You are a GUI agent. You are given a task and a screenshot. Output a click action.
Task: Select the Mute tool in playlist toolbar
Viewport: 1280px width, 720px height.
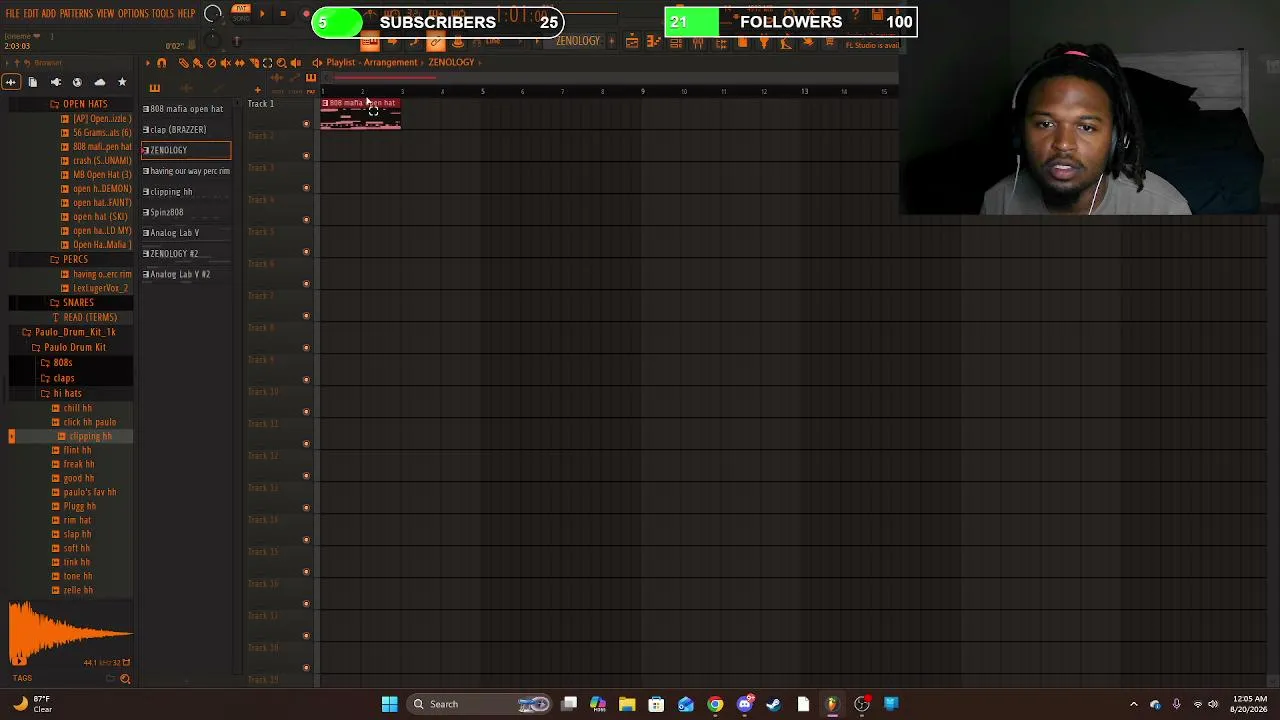pyautogui.click(x=225, y=63)
